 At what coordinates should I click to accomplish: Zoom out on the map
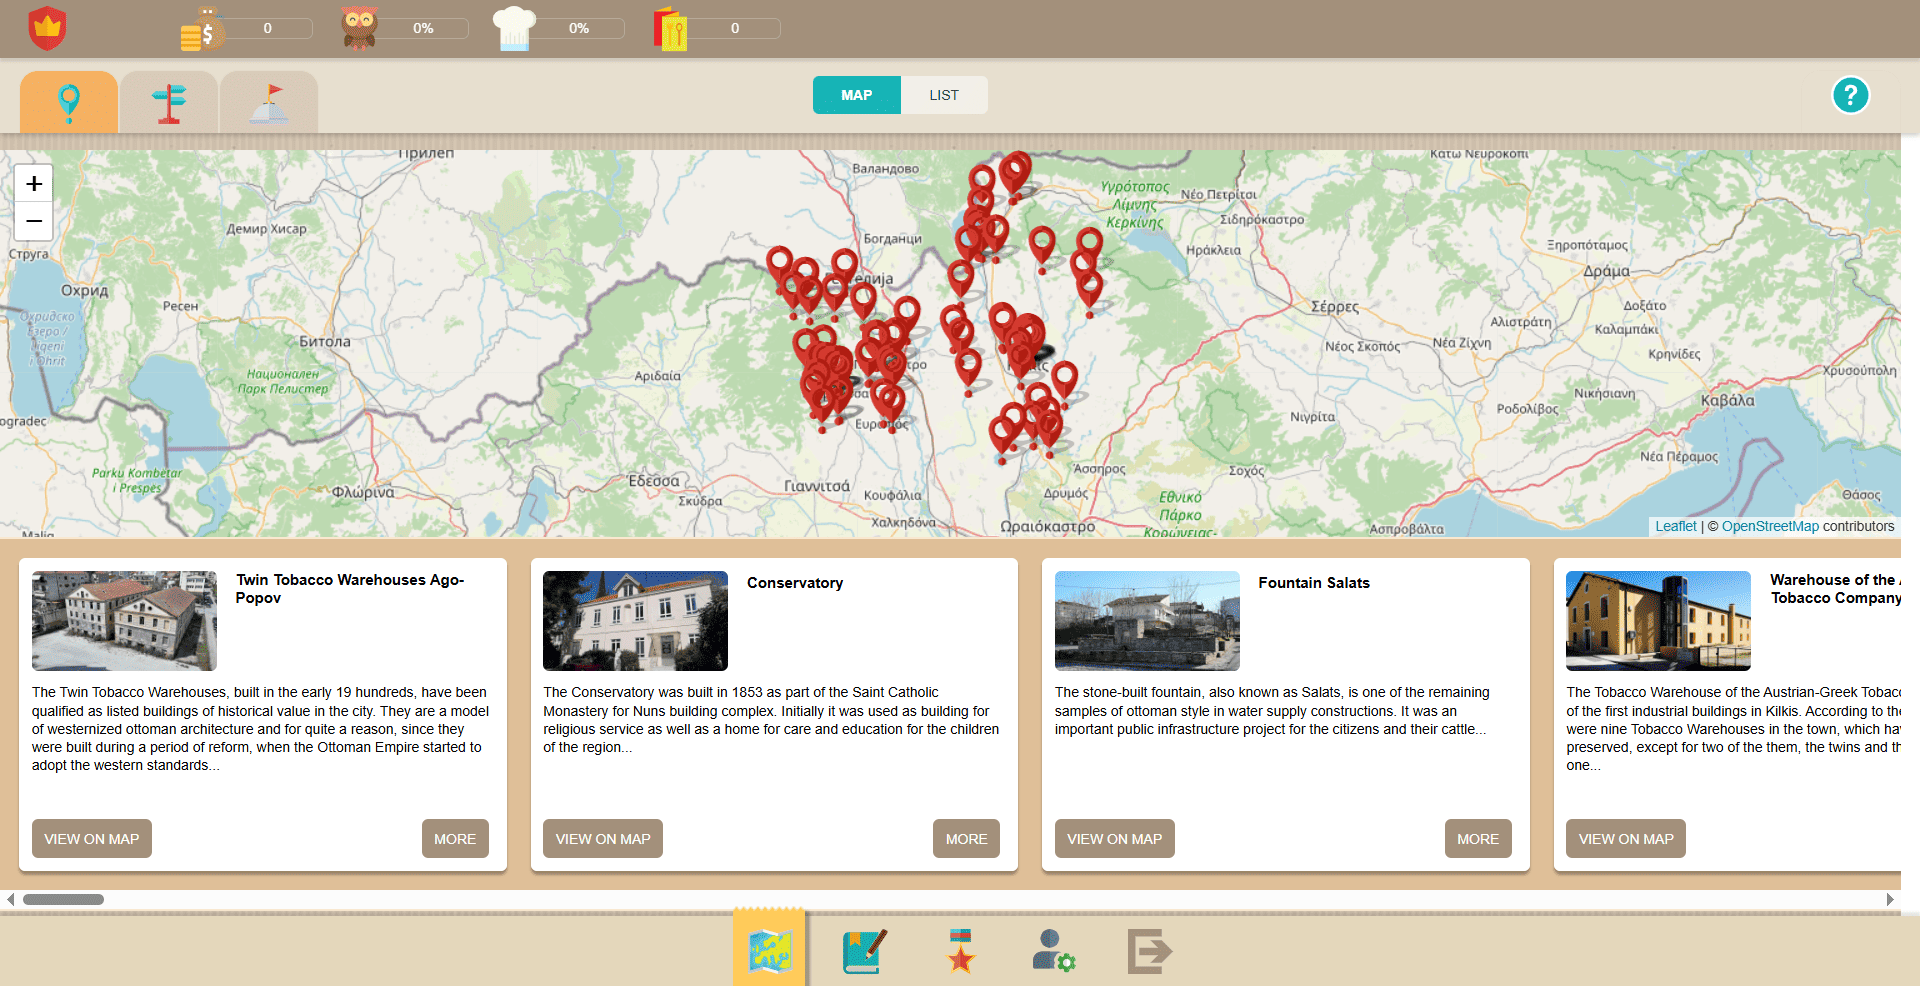pyautogui.click(x=34, y=221)
